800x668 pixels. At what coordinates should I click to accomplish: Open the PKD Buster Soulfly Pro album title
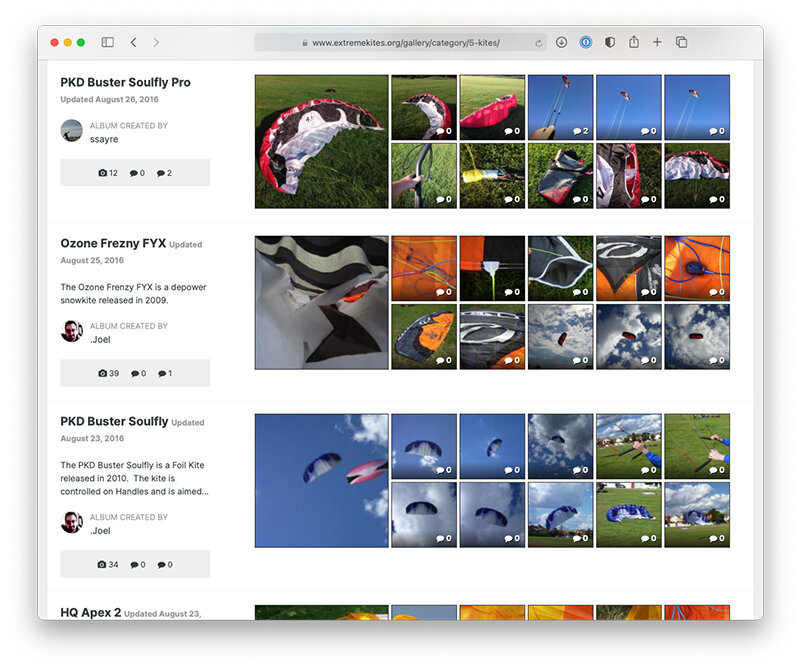click(x=126, y=82)
